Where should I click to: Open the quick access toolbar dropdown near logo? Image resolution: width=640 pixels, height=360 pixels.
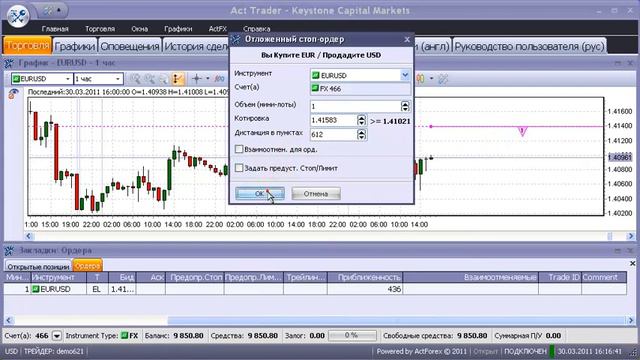58,11
